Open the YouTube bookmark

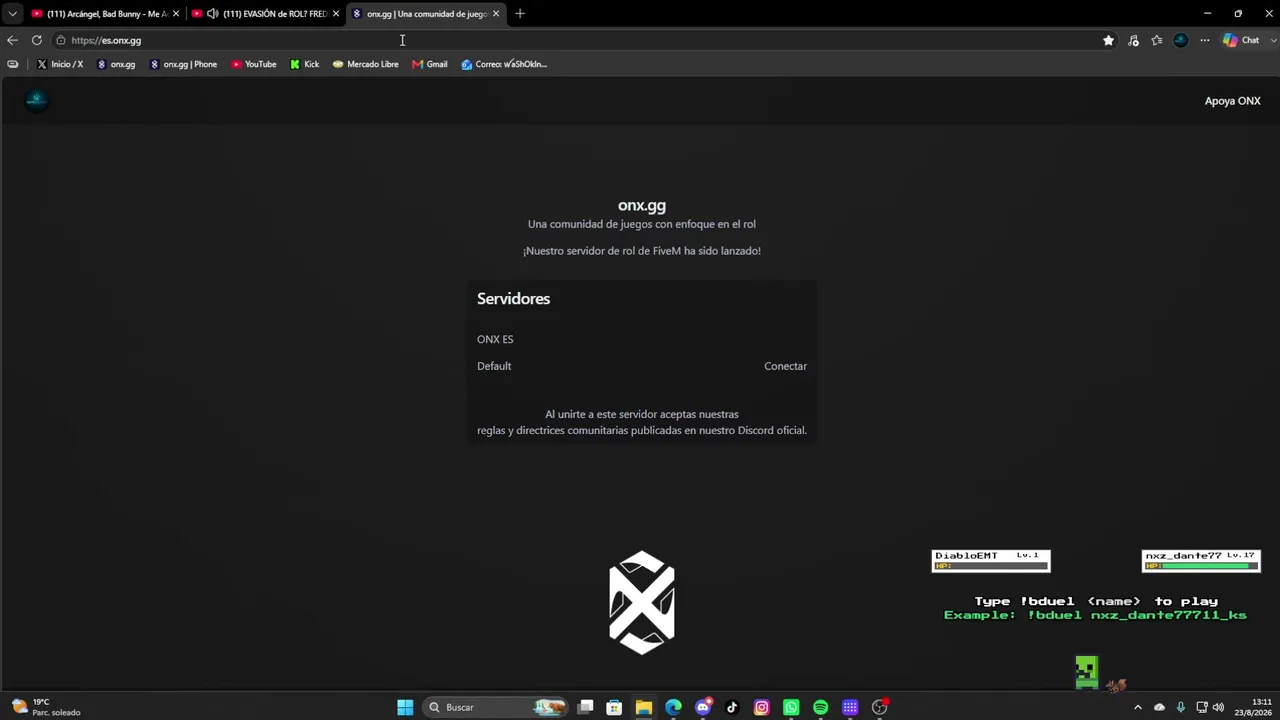[254, 64]
